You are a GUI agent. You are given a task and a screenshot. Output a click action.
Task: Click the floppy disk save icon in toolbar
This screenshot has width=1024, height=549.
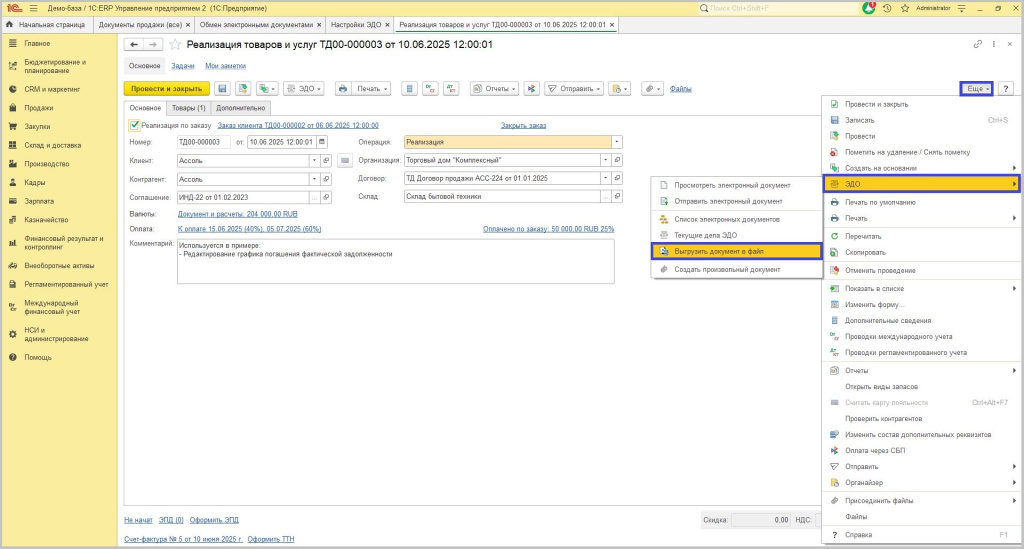222,89
